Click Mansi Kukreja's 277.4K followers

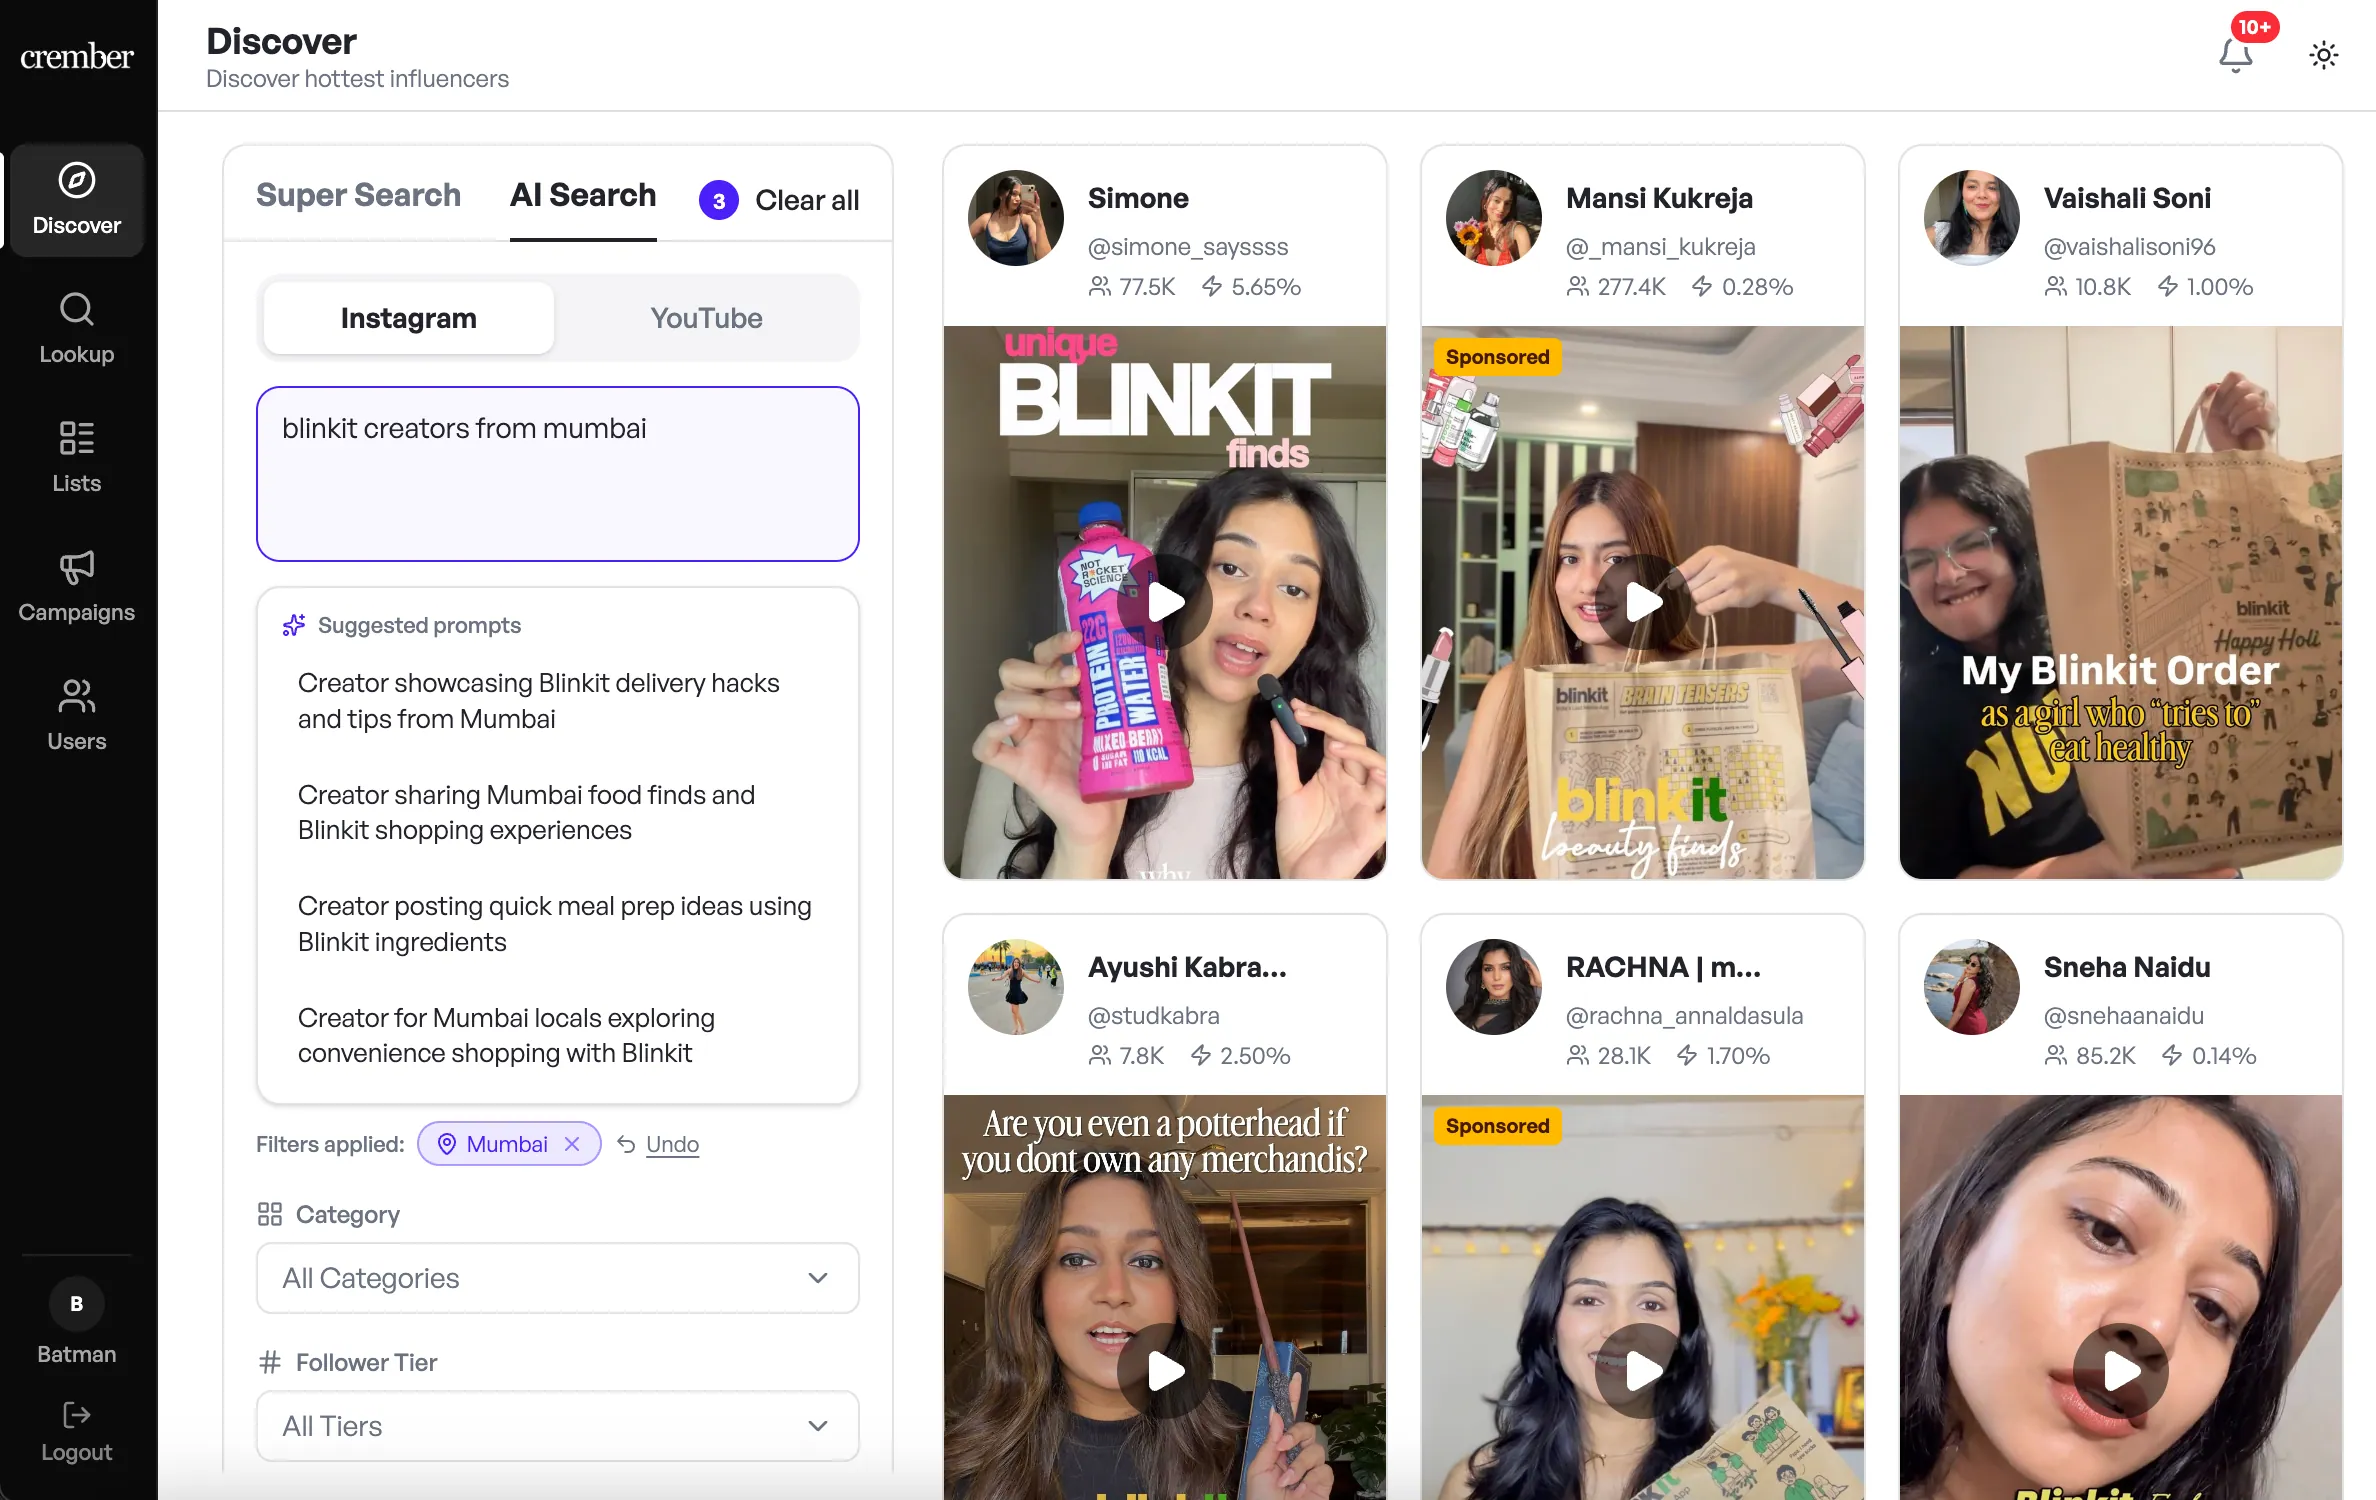click(1616, 286)
